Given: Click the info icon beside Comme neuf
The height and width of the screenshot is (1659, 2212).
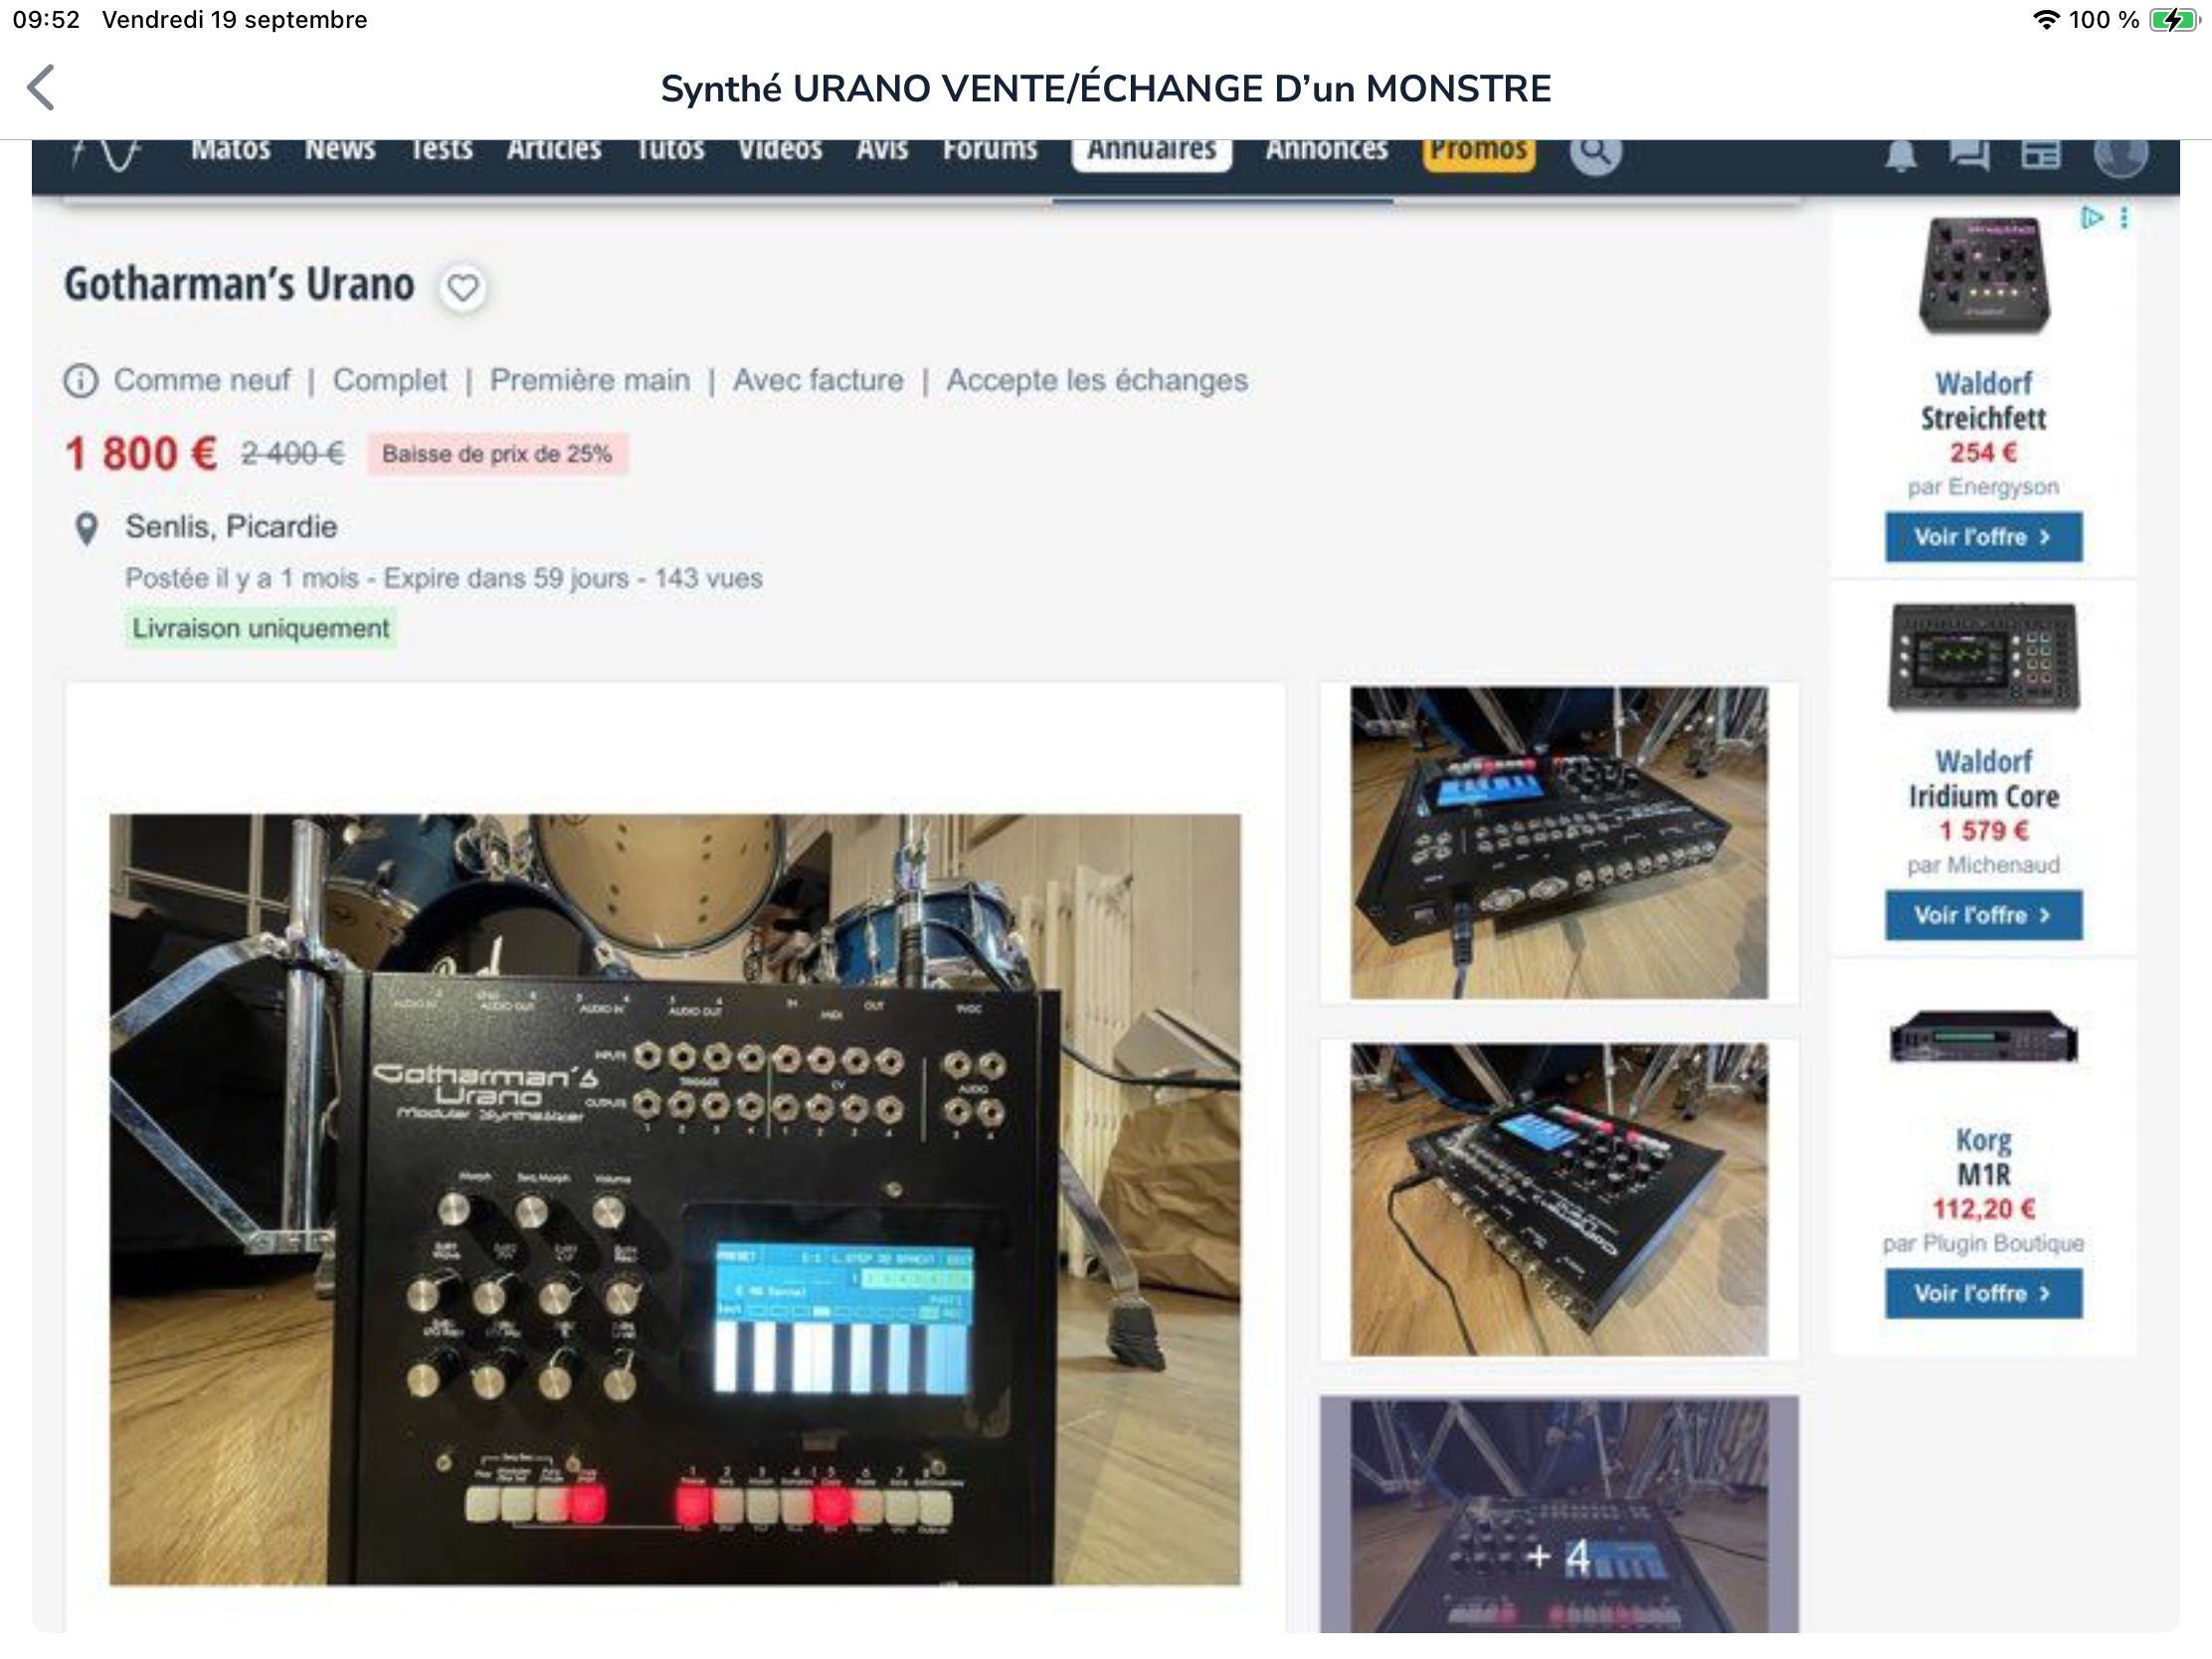Looking at the screenshot, I should 81,381.
